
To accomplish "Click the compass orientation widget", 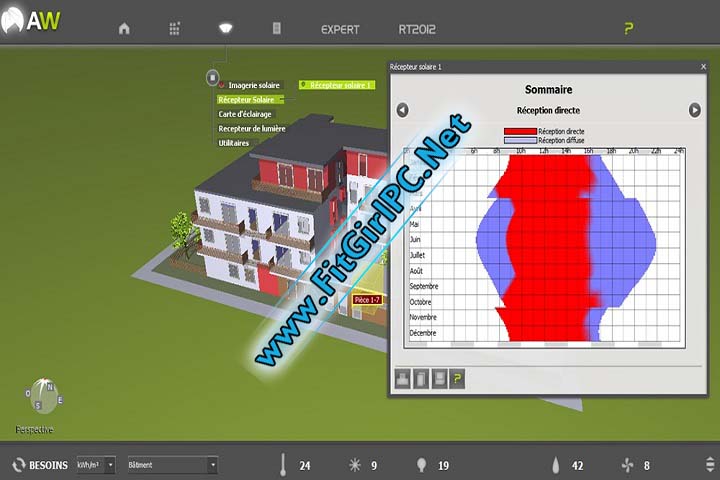I will pos(43,396).
